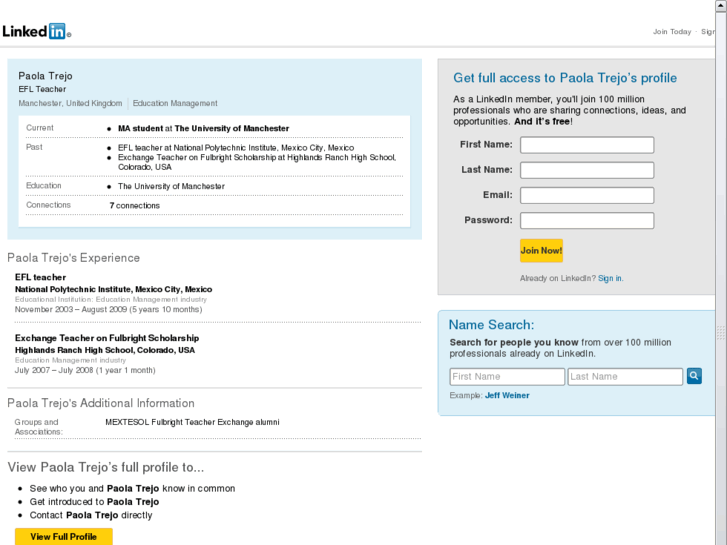The height and width of the screenshot is (545, 727).
Task: Open the Join Today link
Action: point(672,32)
